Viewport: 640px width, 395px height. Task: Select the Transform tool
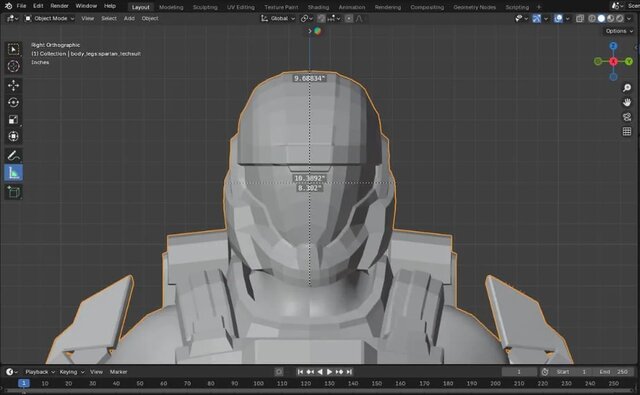coord(13,136)
